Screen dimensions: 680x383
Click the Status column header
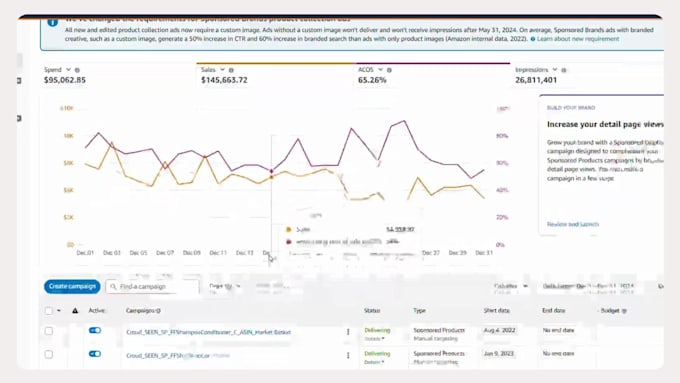pos(372,311)
